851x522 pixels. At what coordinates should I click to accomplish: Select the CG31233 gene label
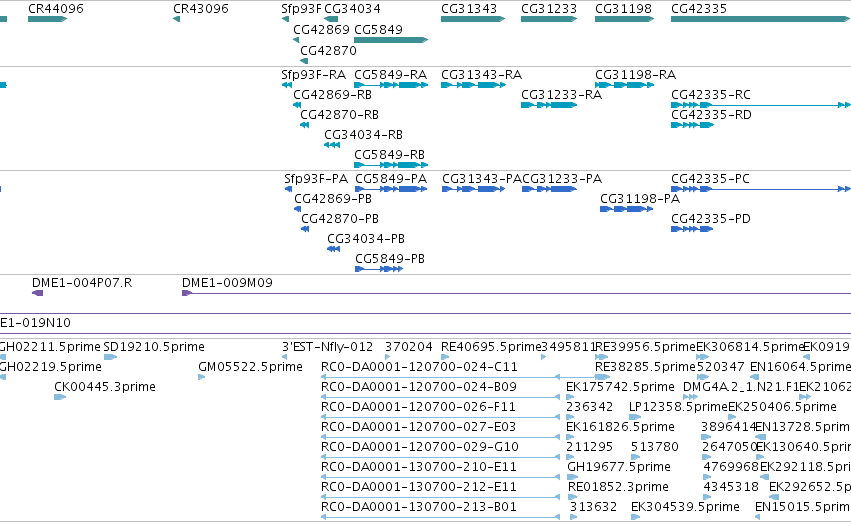(549, 9)
